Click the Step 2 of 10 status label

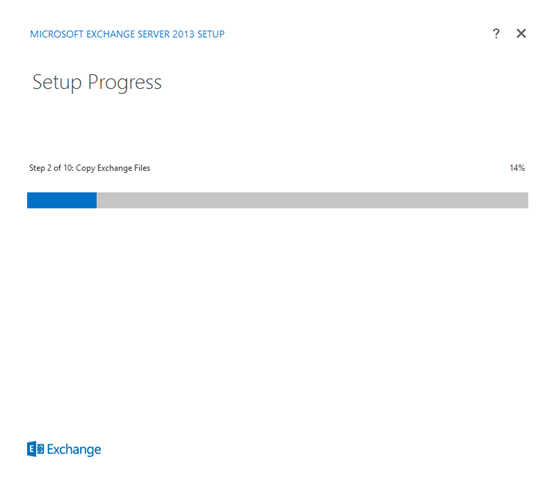coord(89,168)
